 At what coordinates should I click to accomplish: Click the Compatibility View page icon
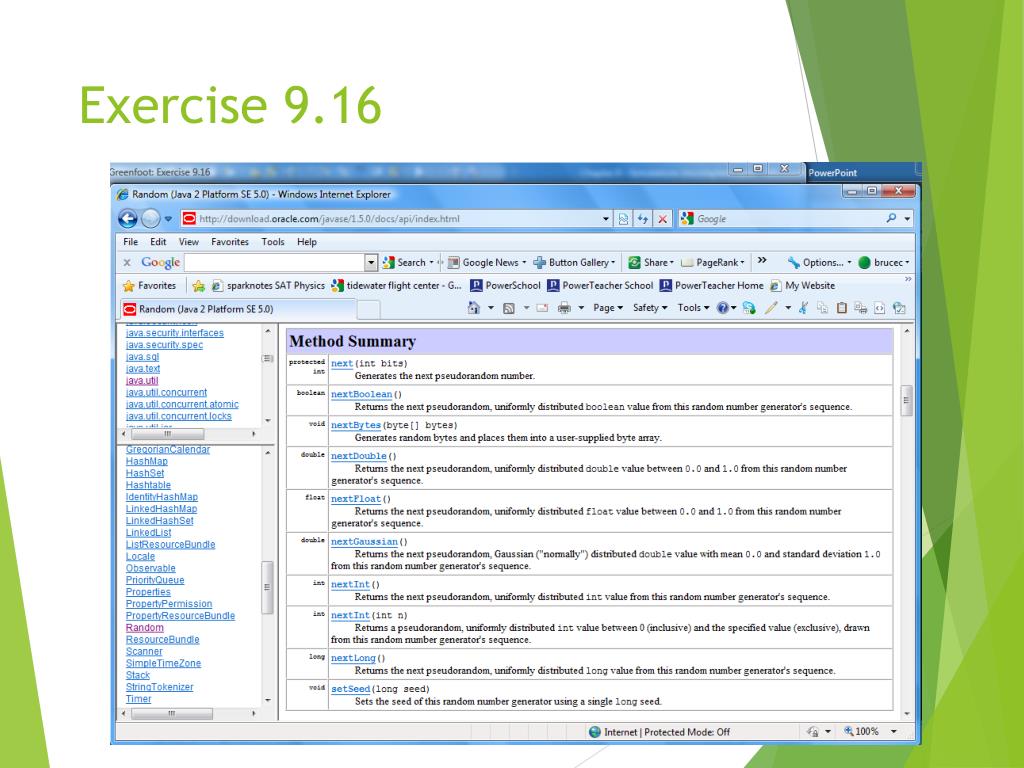(x=624, y=219)
